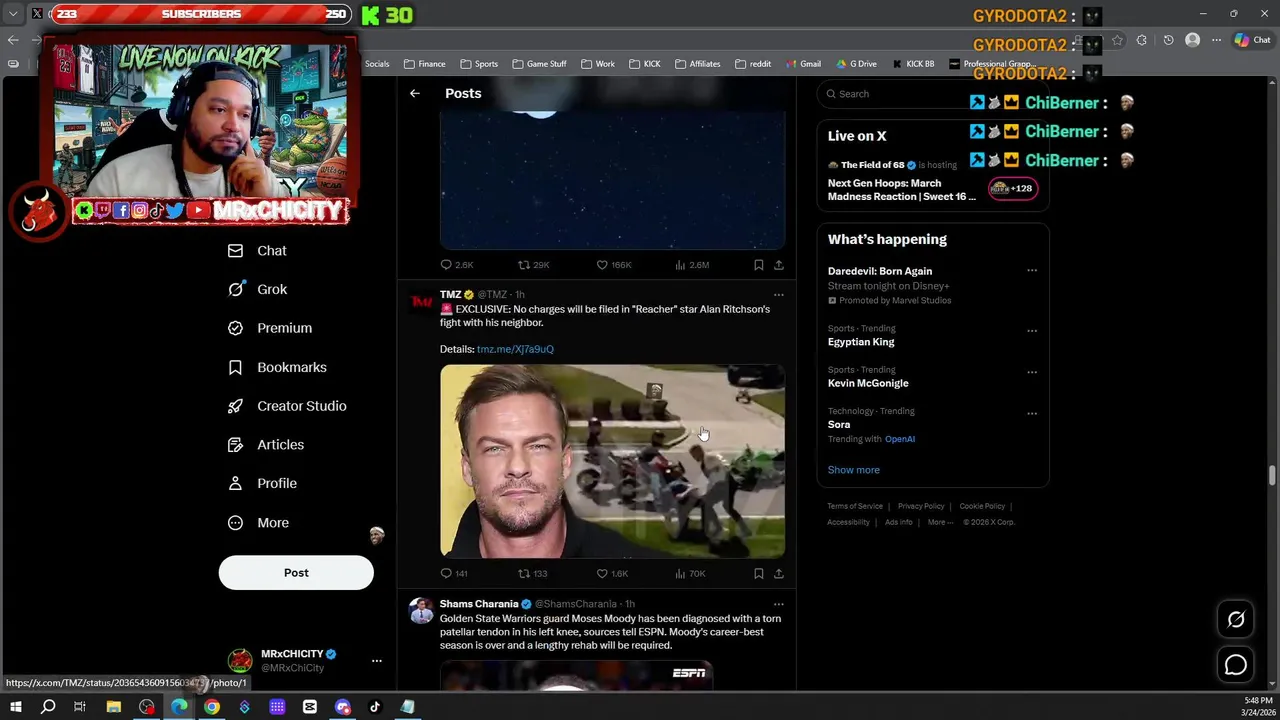
Task: Open Shams Charania post options menu
Action: (x=778, y=604)
